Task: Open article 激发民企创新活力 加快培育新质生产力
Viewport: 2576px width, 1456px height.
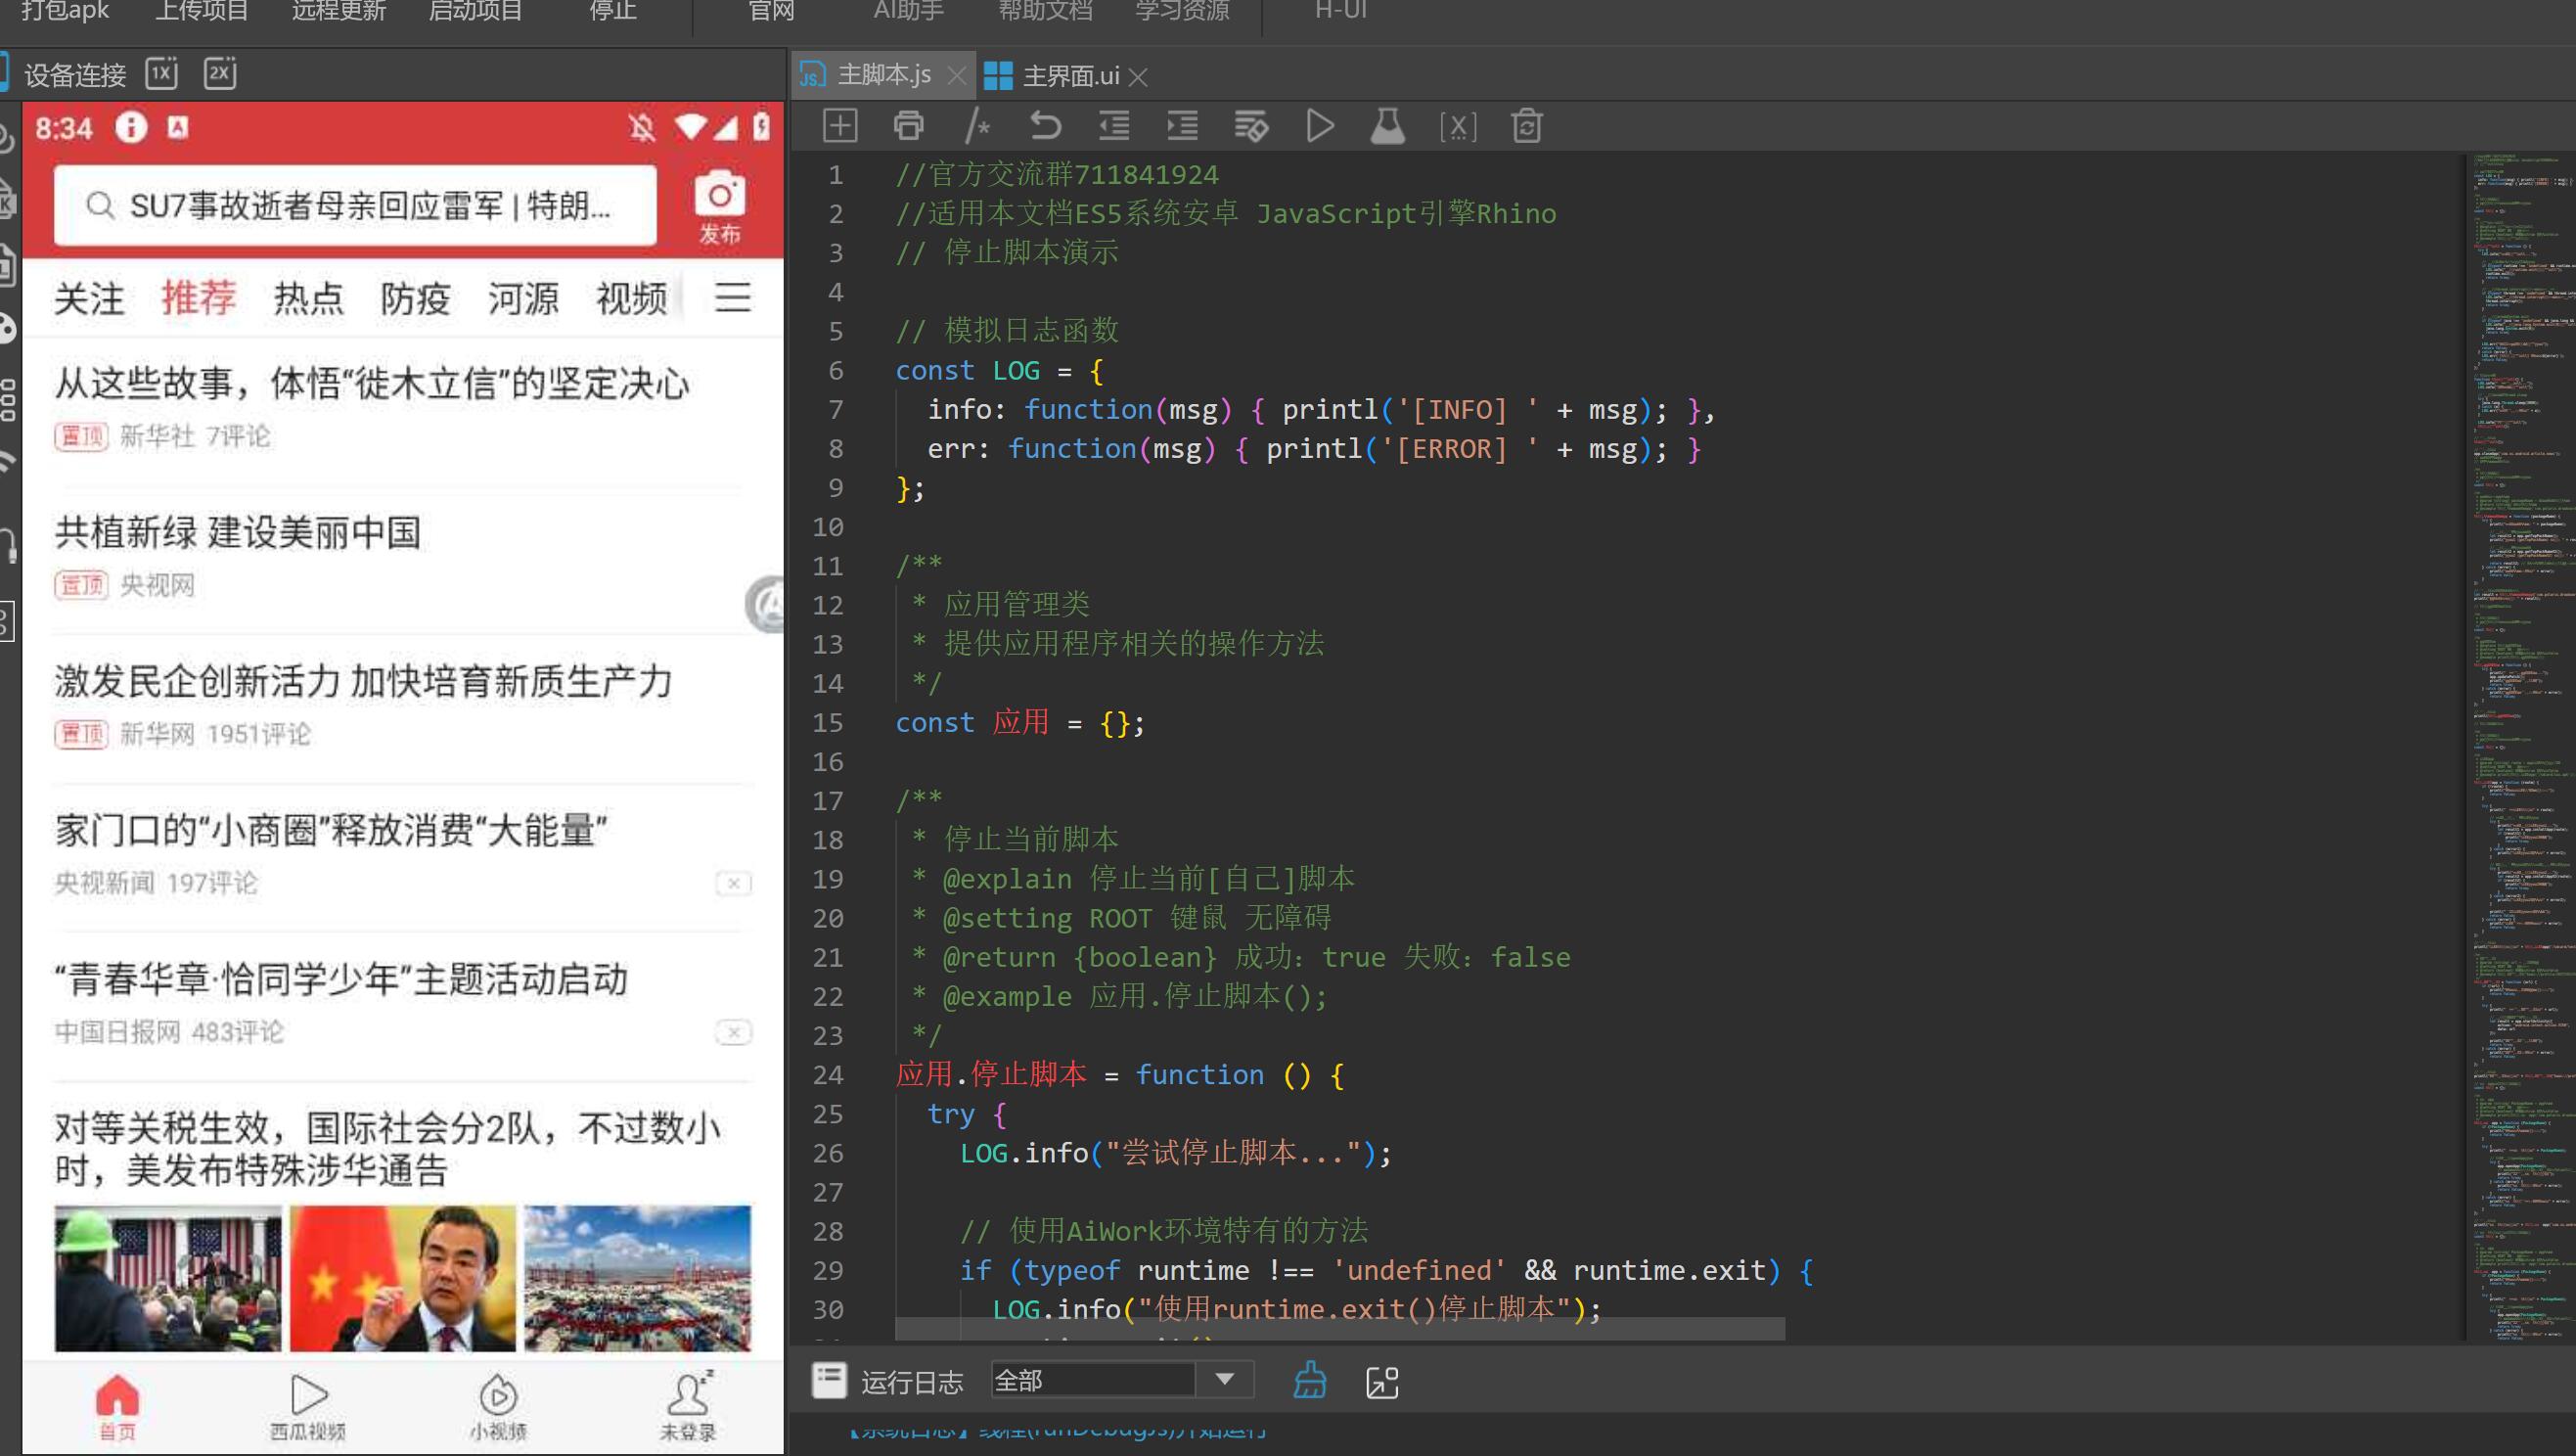Action: [363, 681]
